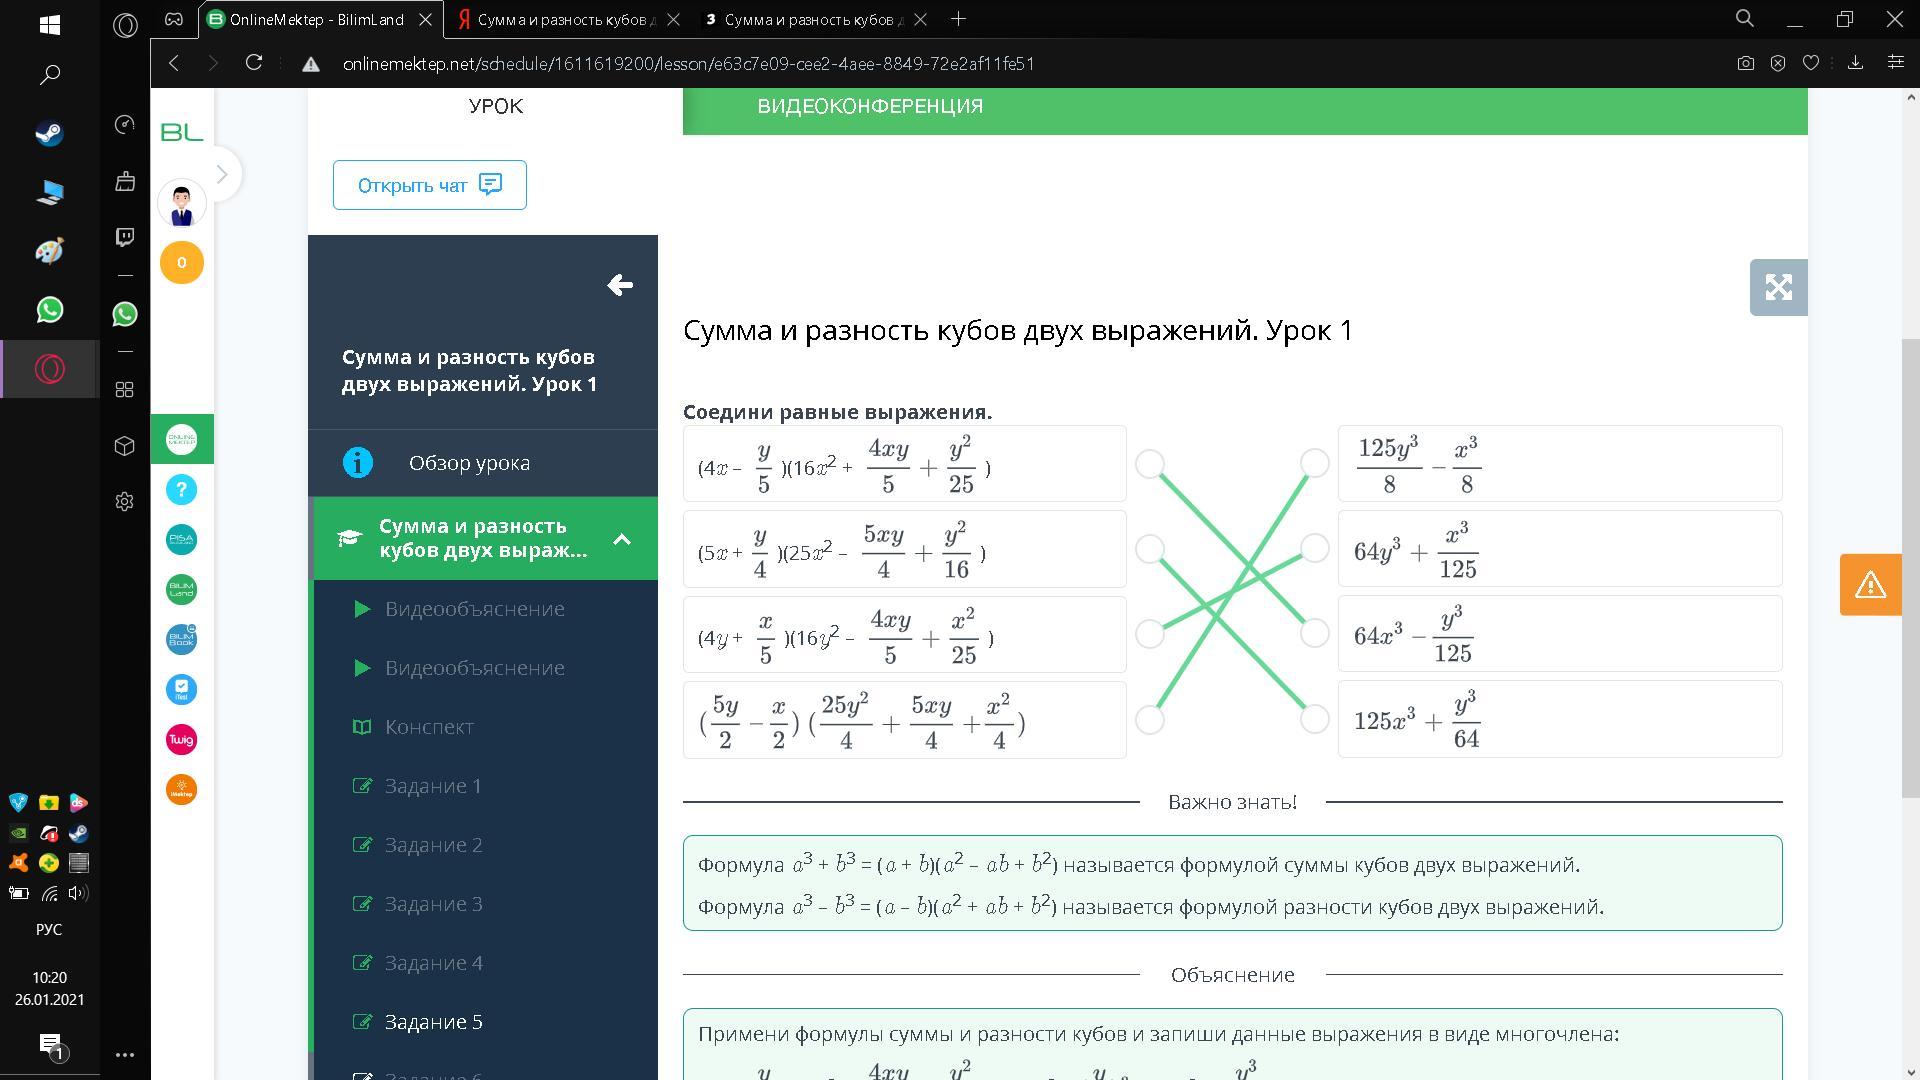Open browser downloads icon

[x=1855, y=63]
